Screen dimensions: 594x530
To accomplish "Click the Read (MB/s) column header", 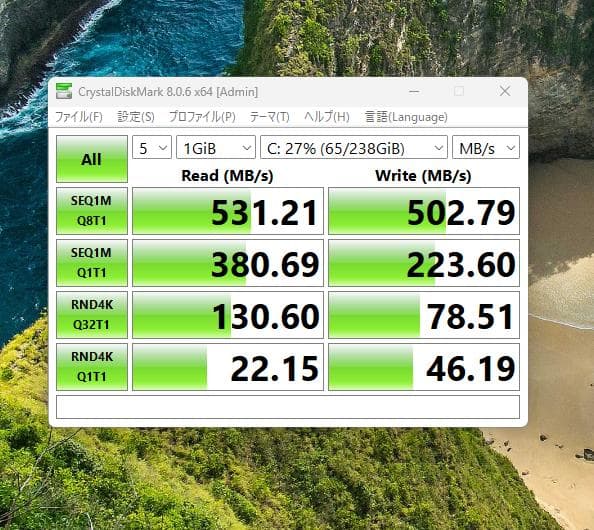I will point(227,176).
